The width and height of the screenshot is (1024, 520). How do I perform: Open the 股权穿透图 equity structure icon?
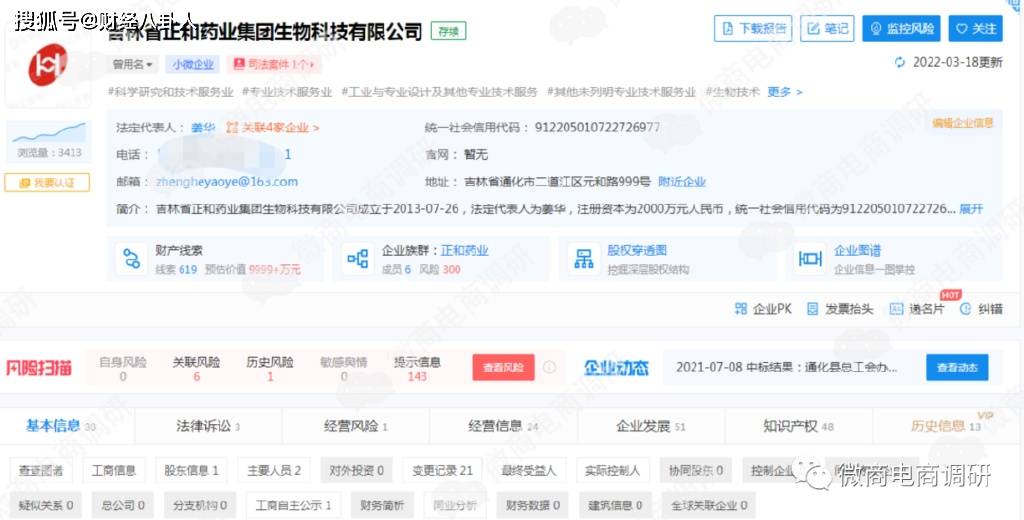584,259
